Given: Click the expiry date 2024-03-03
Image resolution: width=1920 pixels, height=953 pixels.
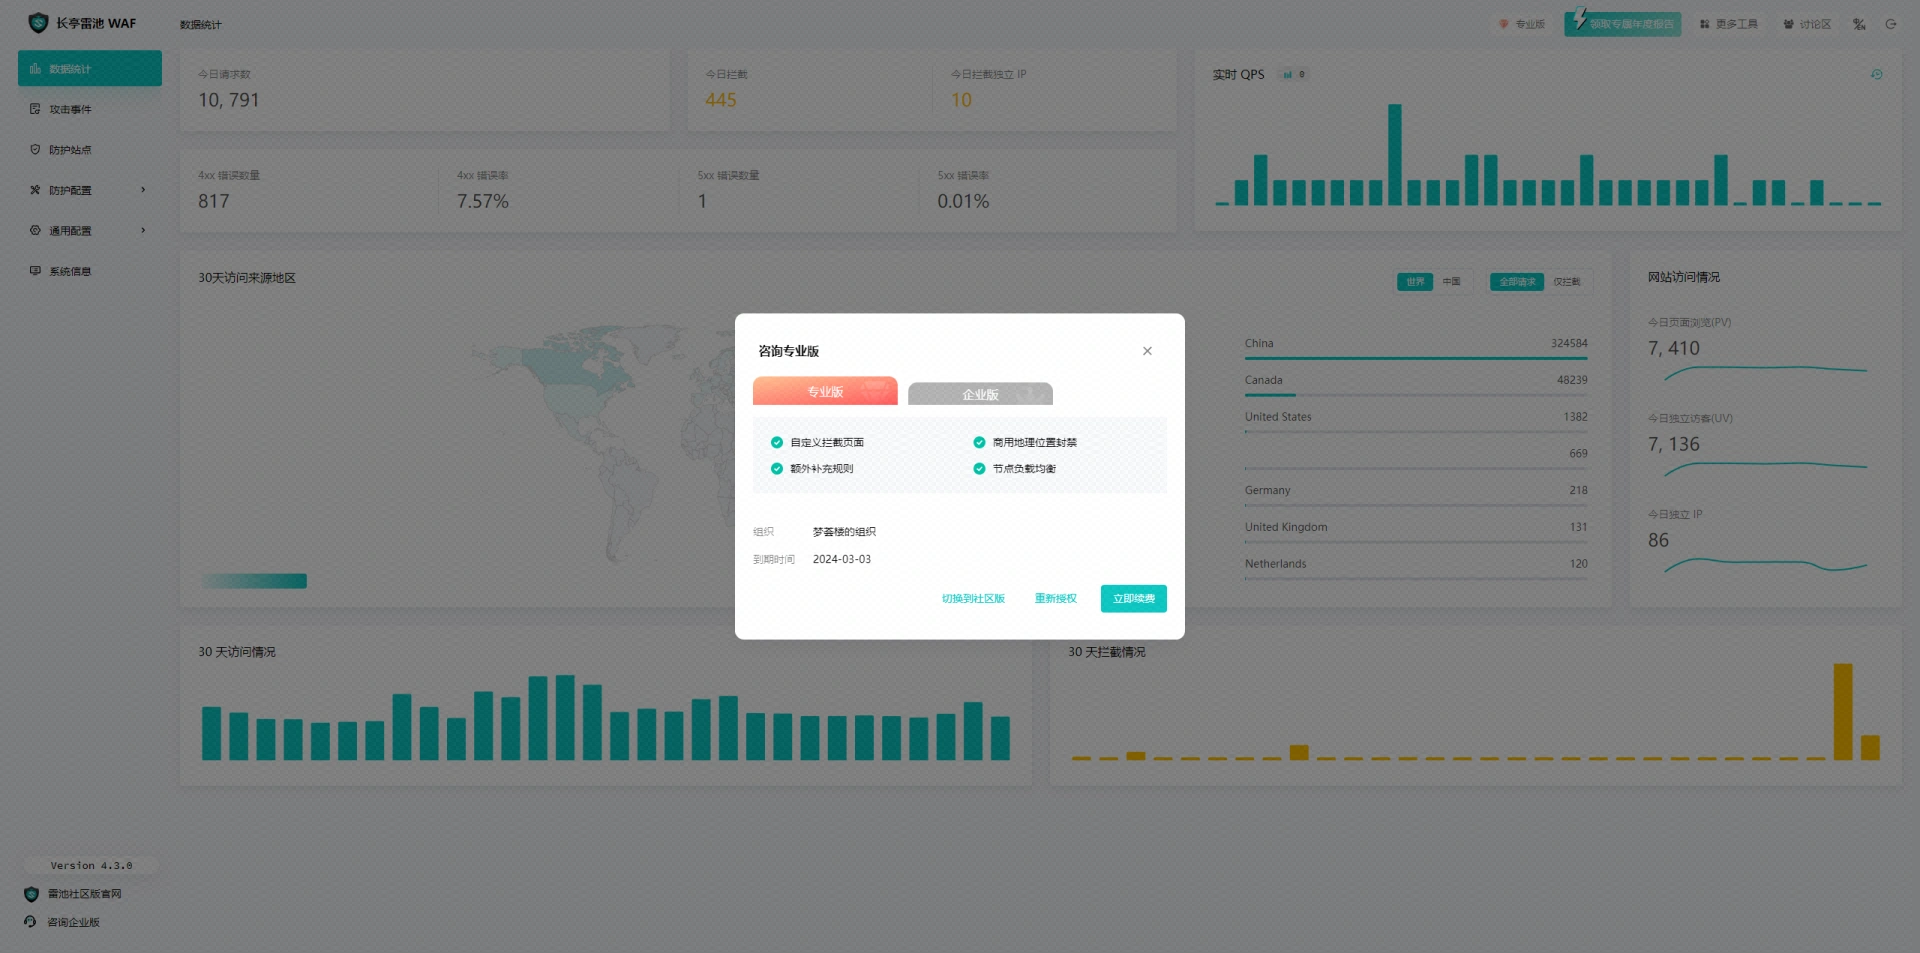Looking at the screenshot, I should coord(842,559).
